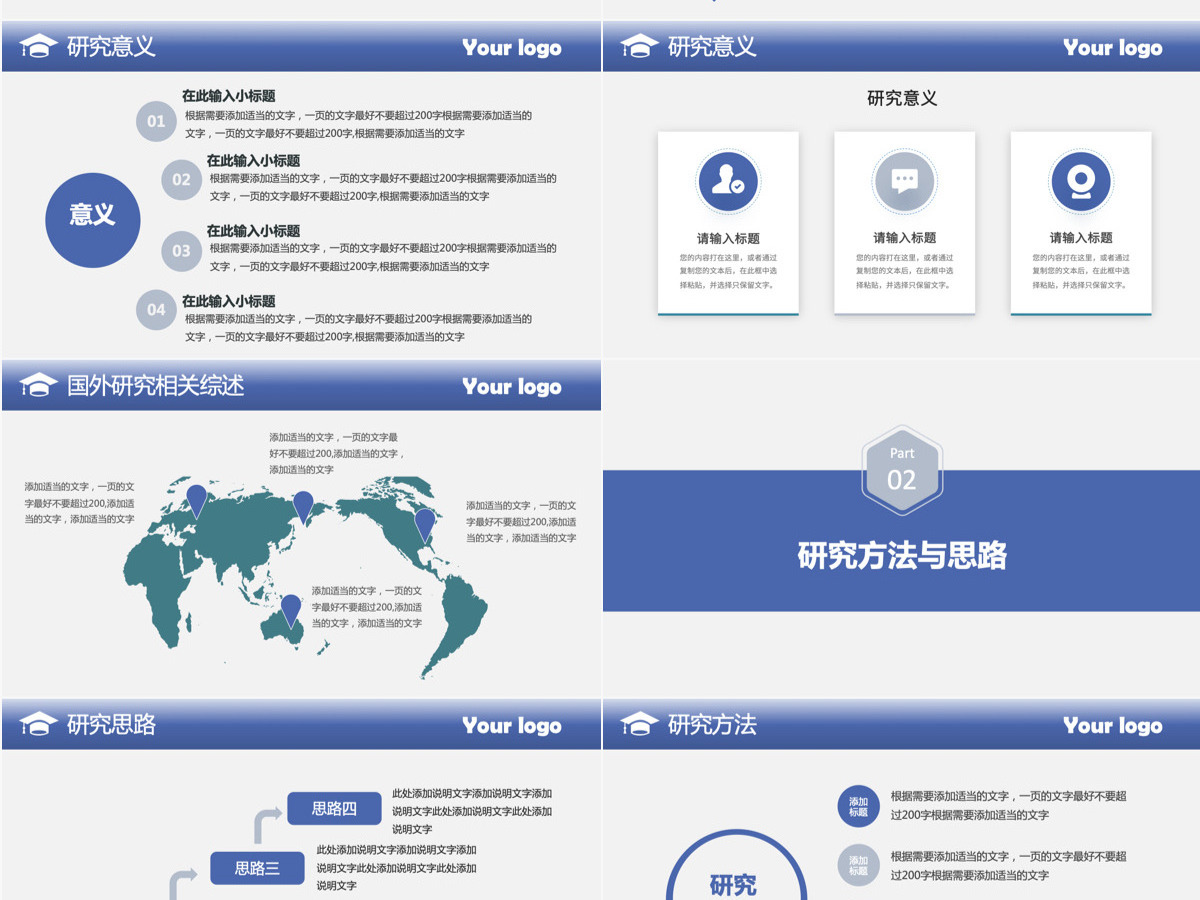Image resolution: width=1200 pixels, height=900 pixels.
Task: Click graduation cap icon beside 国外研究相关综述
Action: (39, 386)
